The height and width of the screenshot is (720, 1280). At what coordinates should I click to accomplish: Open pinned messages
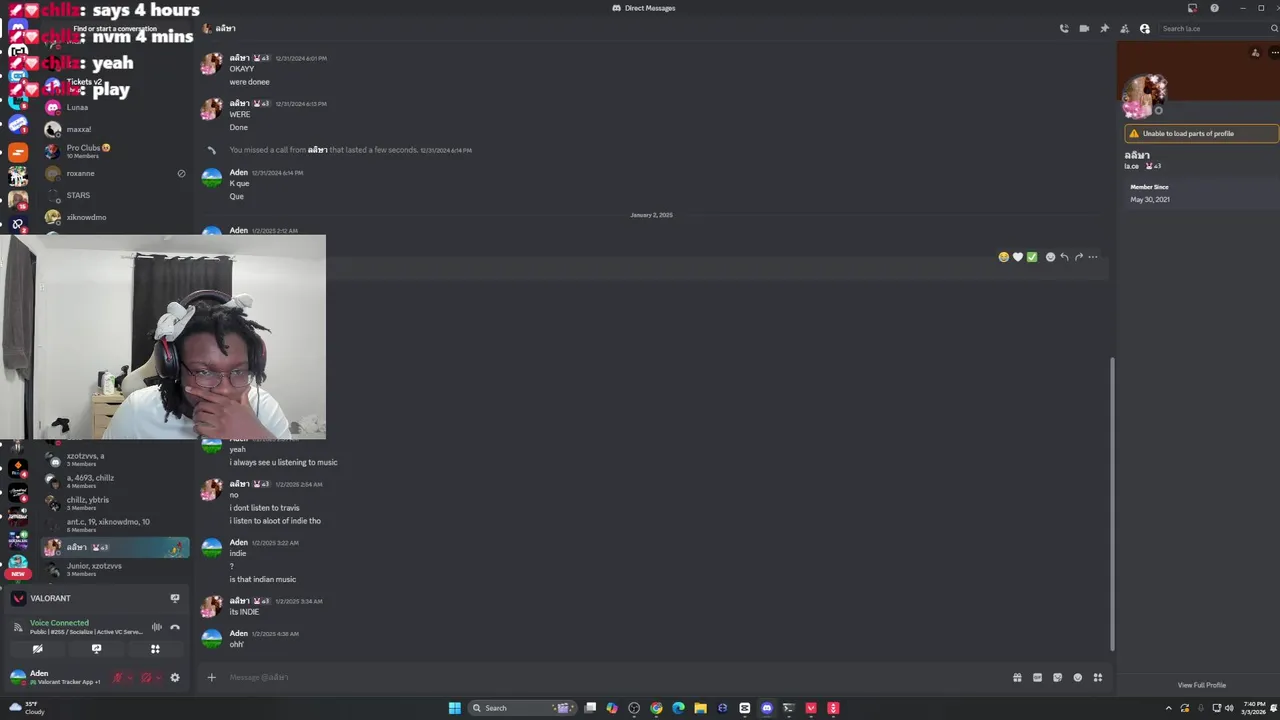click(x=1104, y=29)
